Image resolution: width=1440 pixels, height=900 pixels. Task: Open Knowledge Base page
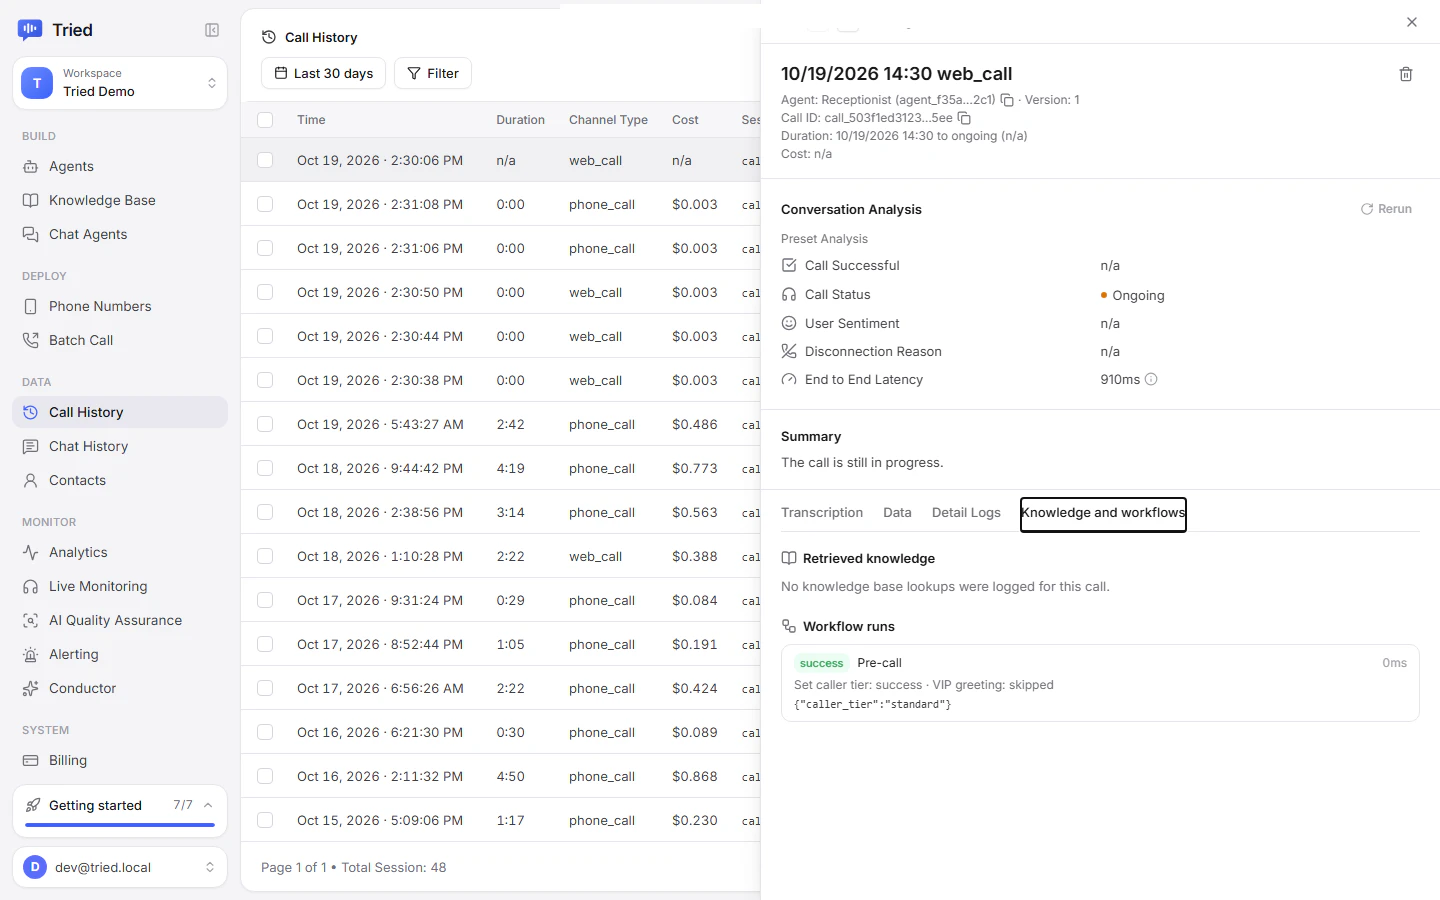click(x=120, y=200)
